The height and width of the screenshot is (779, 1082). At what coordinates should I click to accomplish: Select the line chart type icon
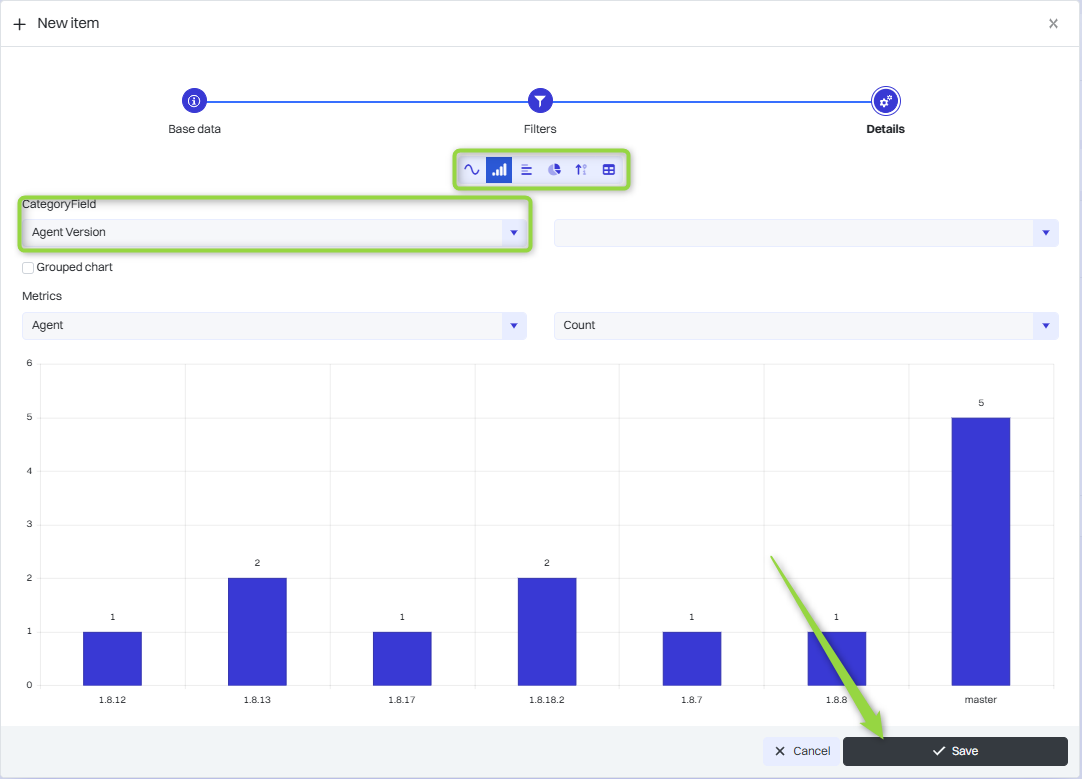(471, 170)
